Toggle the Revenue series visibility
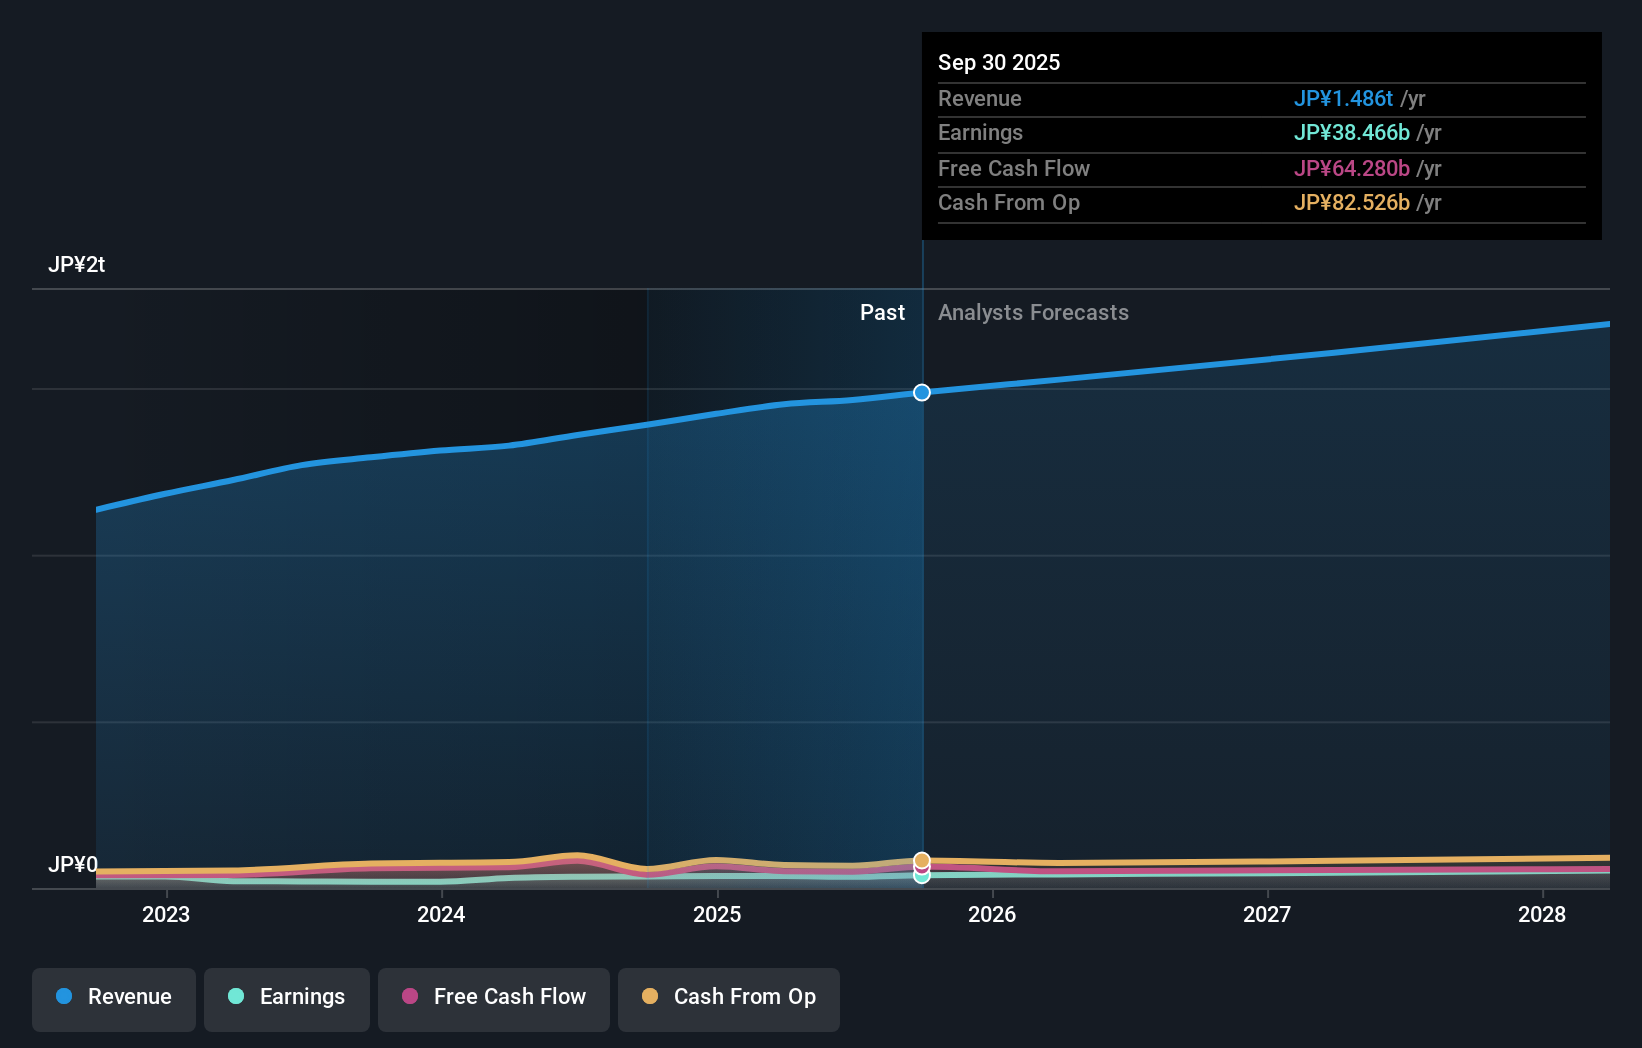1642x1048 pixels. point(113,998)
